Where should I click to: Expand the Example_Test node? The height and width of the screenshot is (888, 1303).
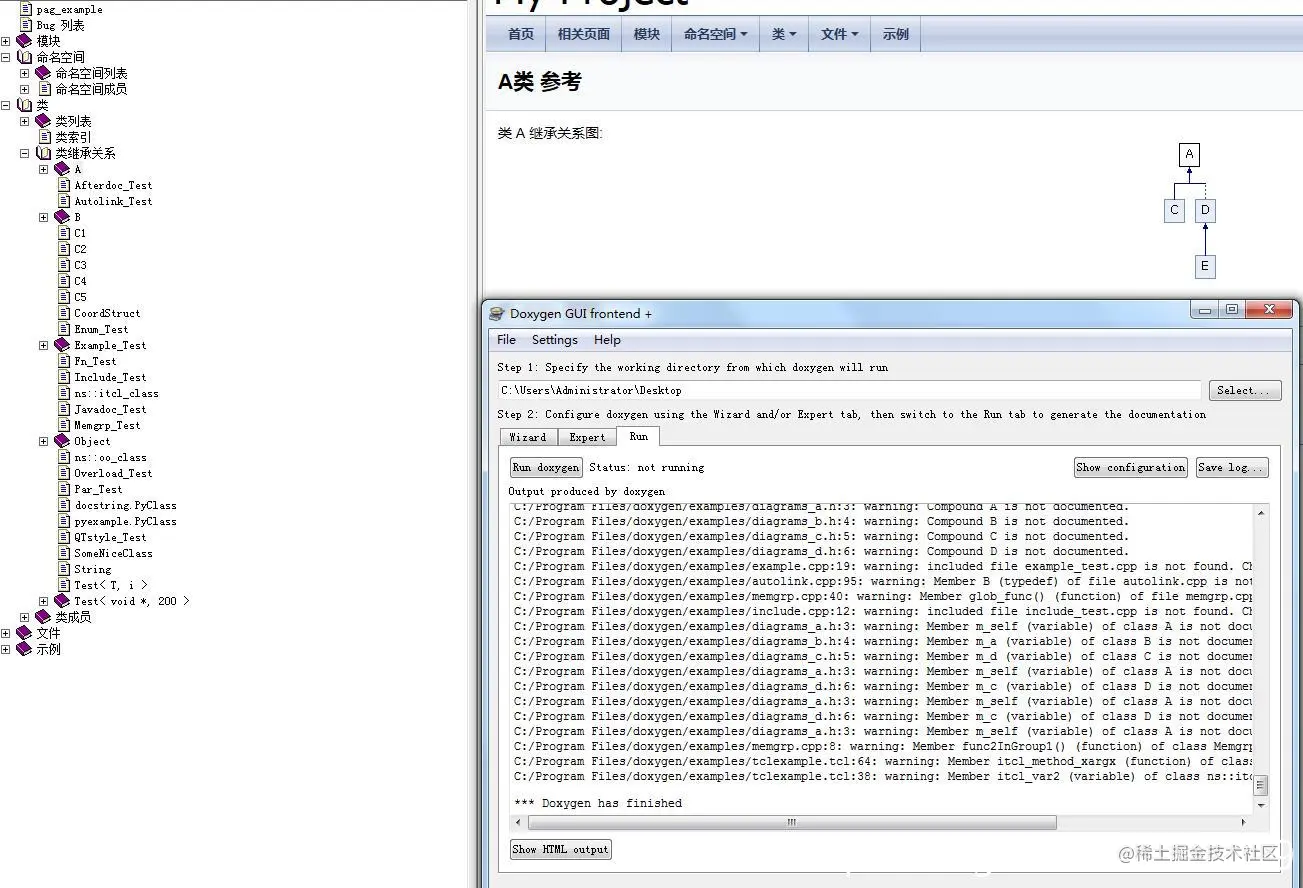[43, 345]
